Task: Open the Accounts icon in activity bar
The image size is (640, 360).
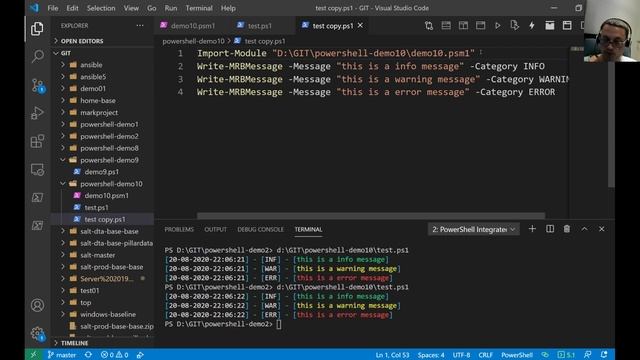Action: 37,305
